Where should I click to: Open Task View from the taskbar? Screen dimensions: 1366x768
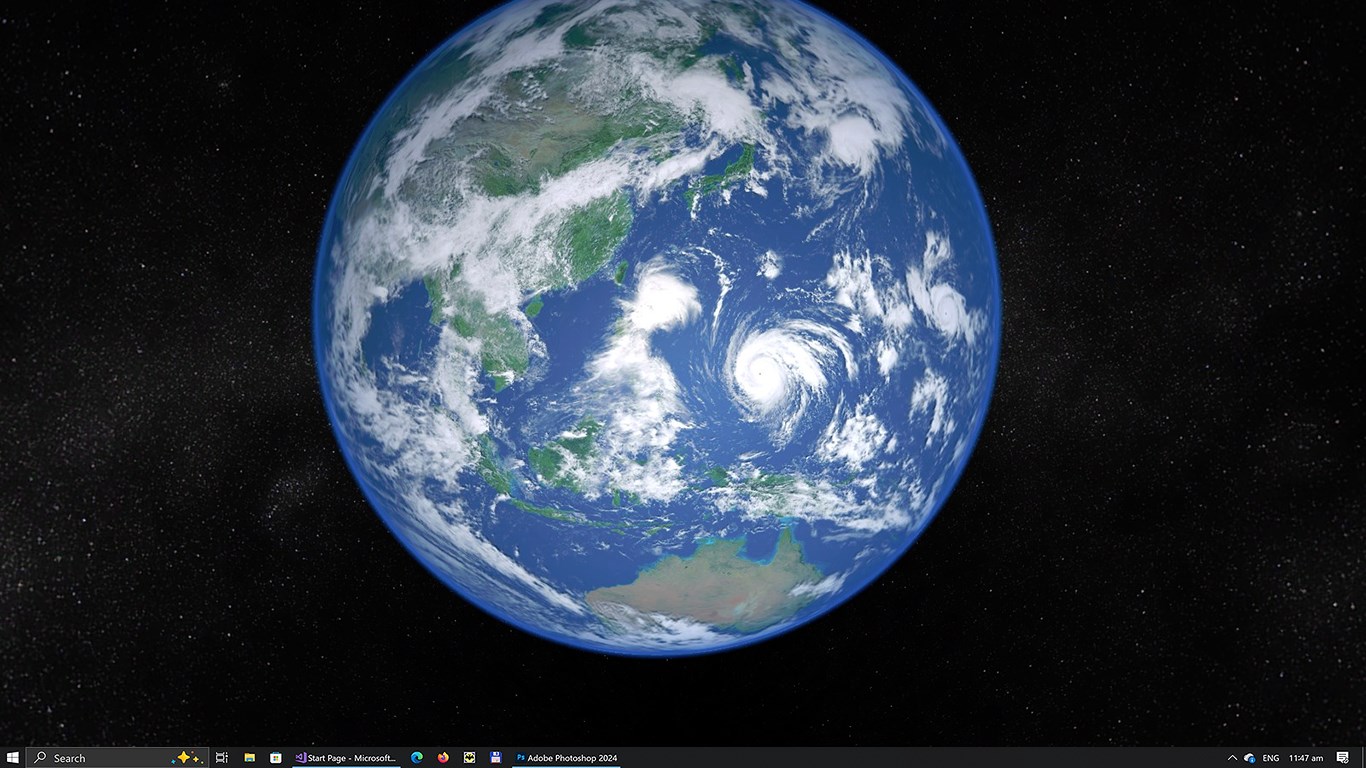pos(222,758)
